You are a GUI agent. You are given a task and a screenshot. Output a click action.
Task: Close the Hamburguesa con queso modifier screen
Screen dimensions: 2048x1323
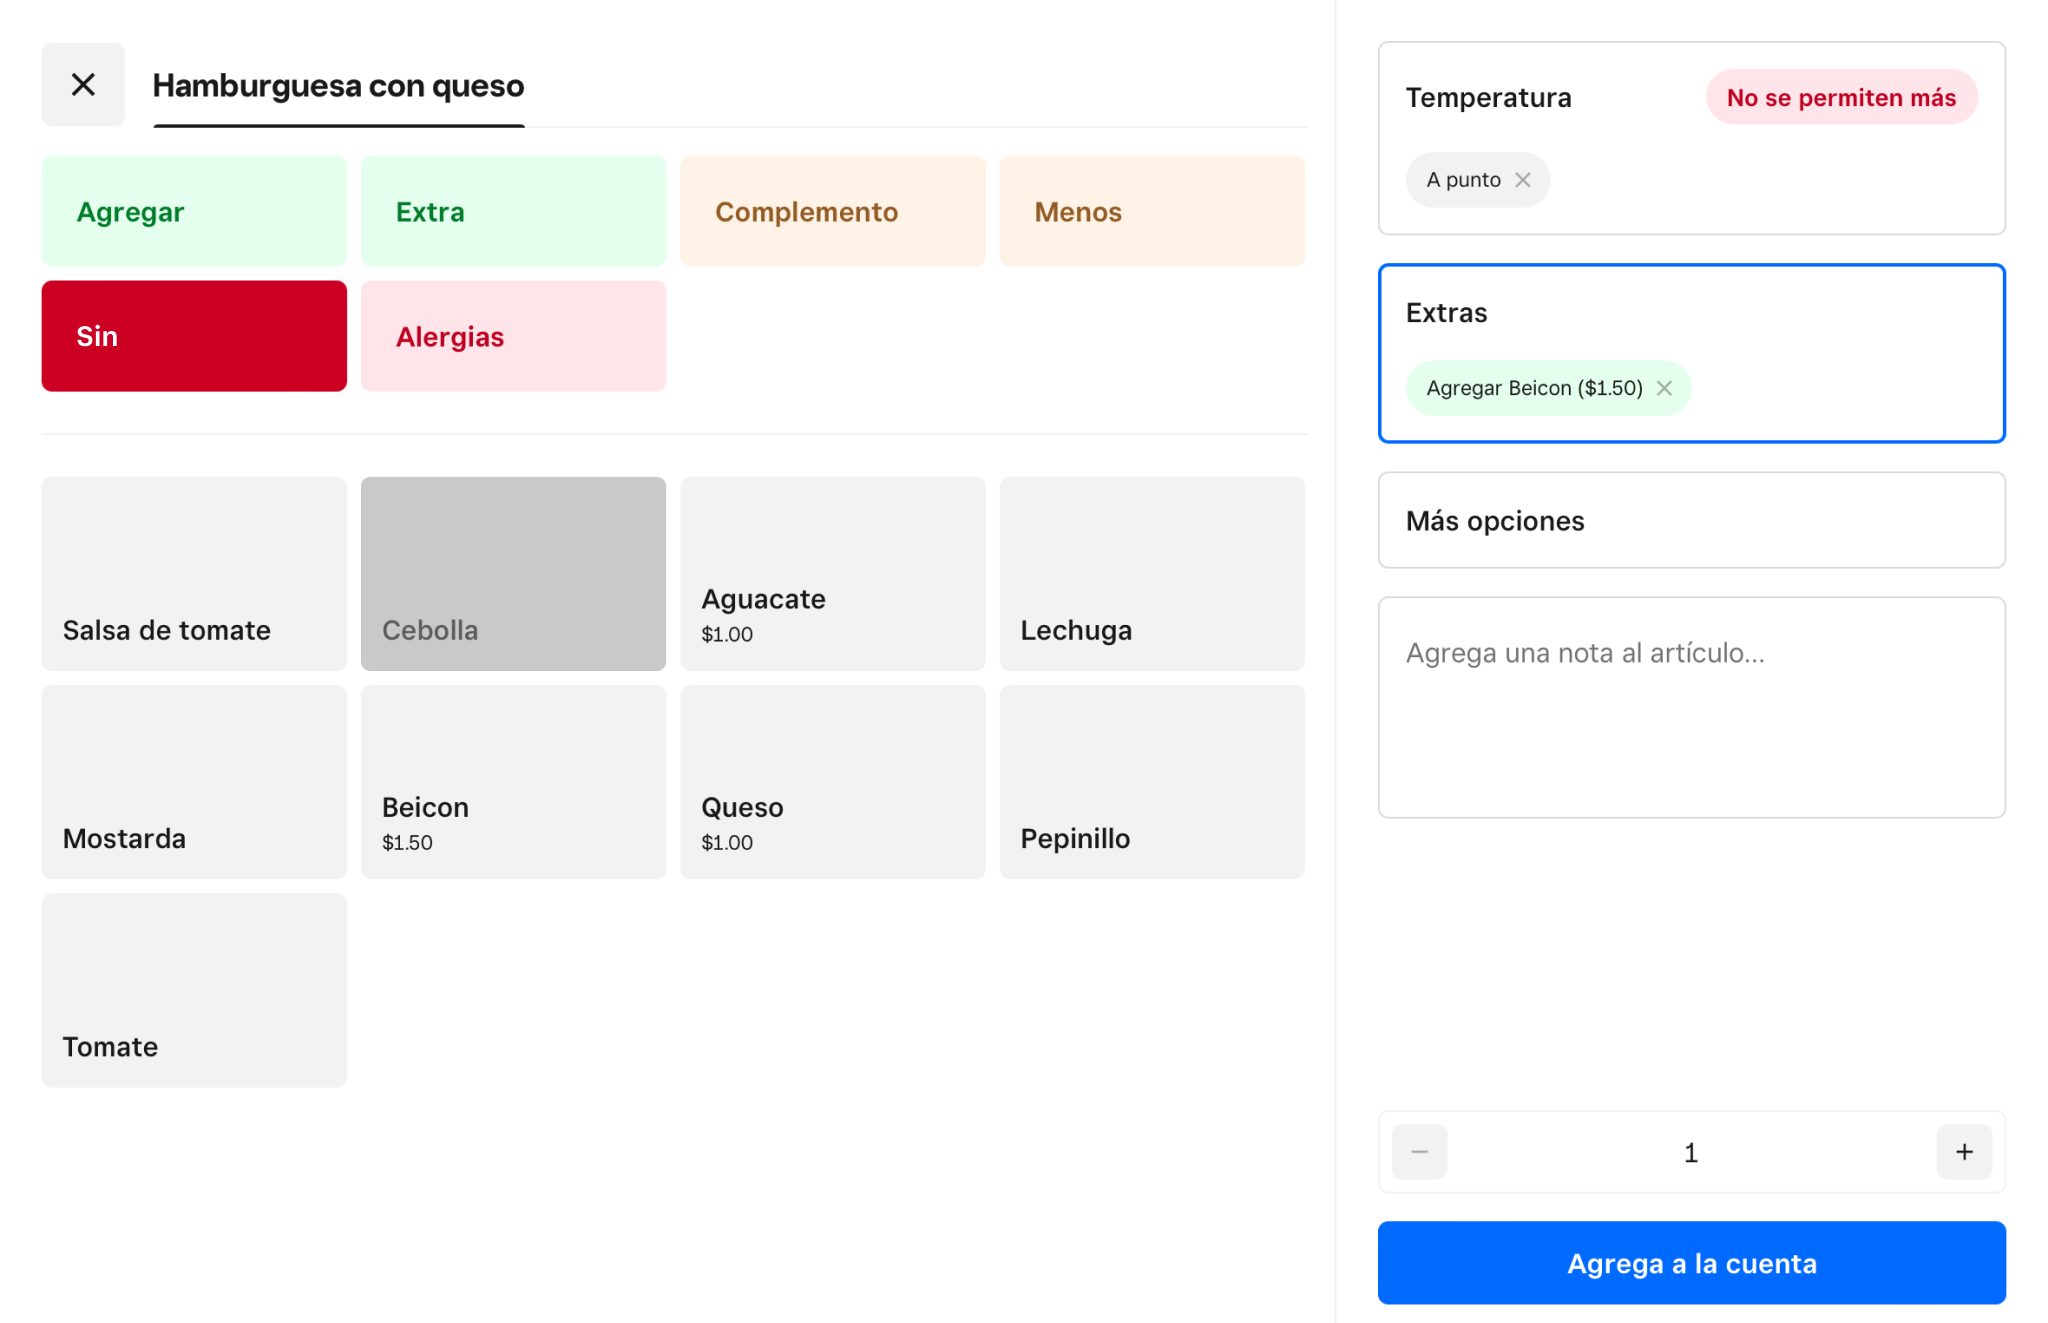pyautogui.click(x=83, y=85)
